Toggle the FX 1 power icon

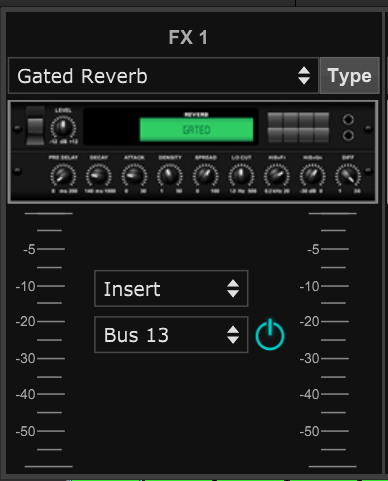click(270, 335)
